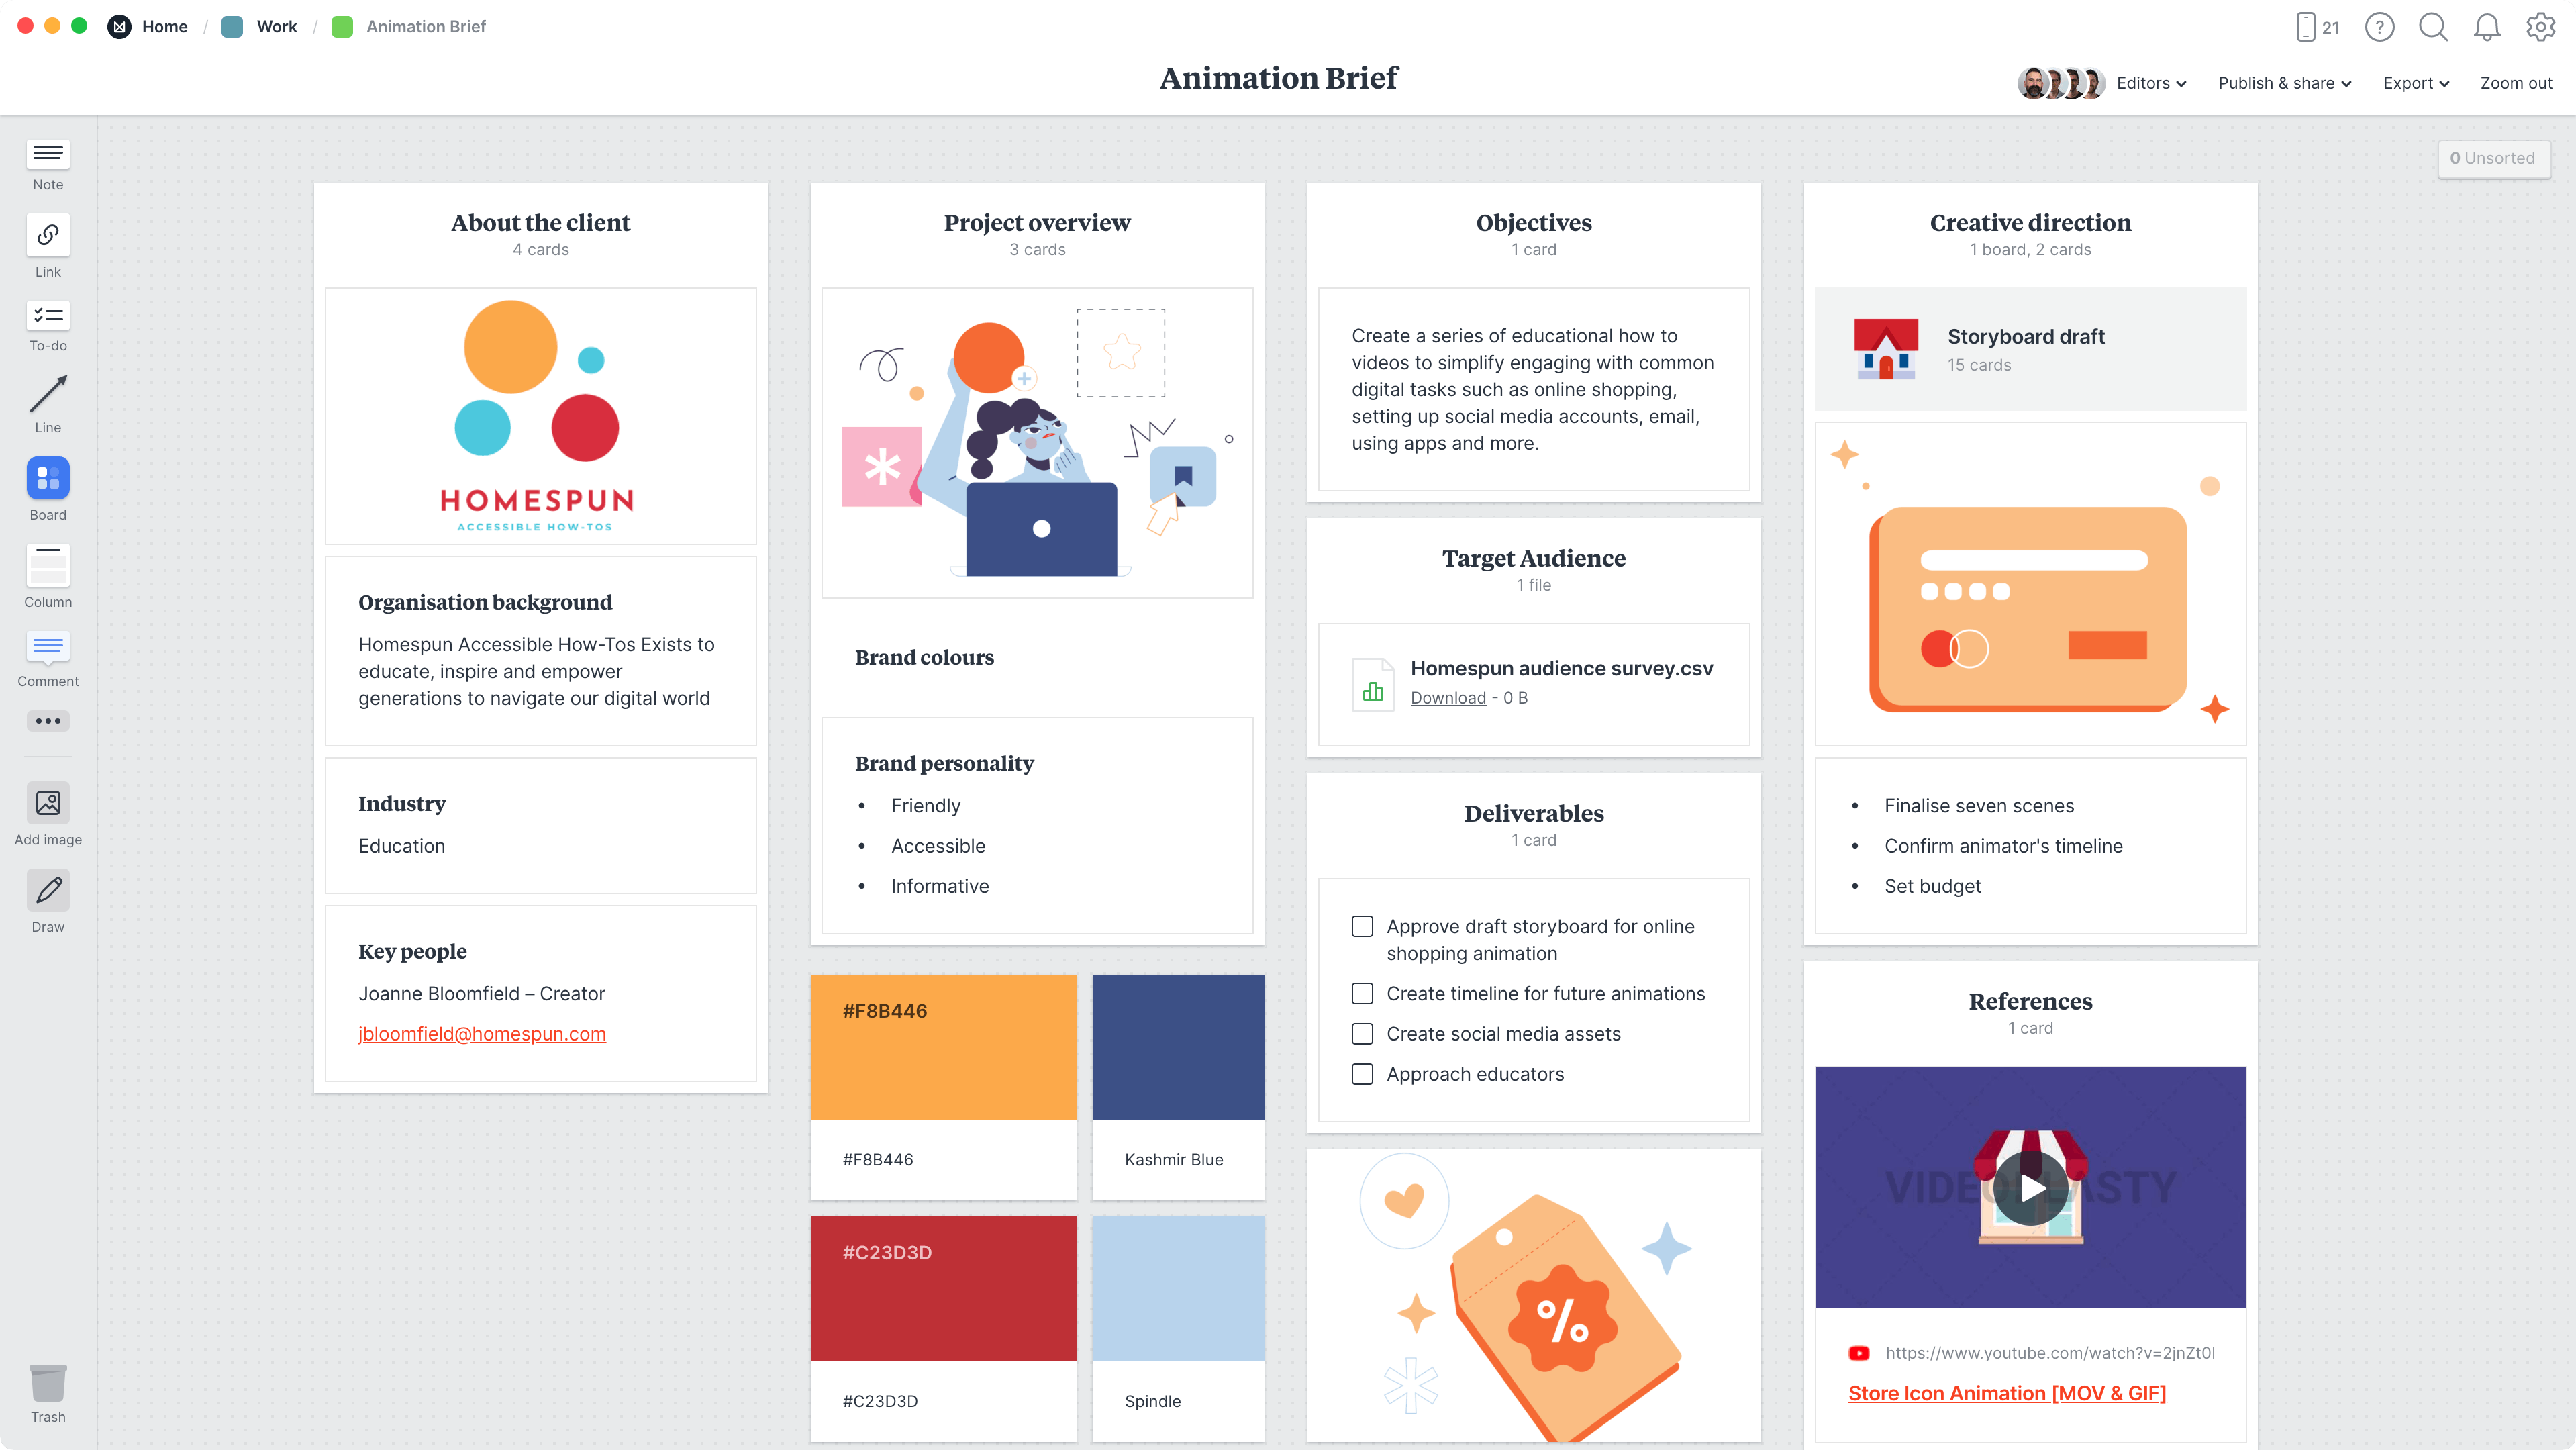Enable Create timeline for future animations
This screenshot has width=2576, height=1450.
1363,994
